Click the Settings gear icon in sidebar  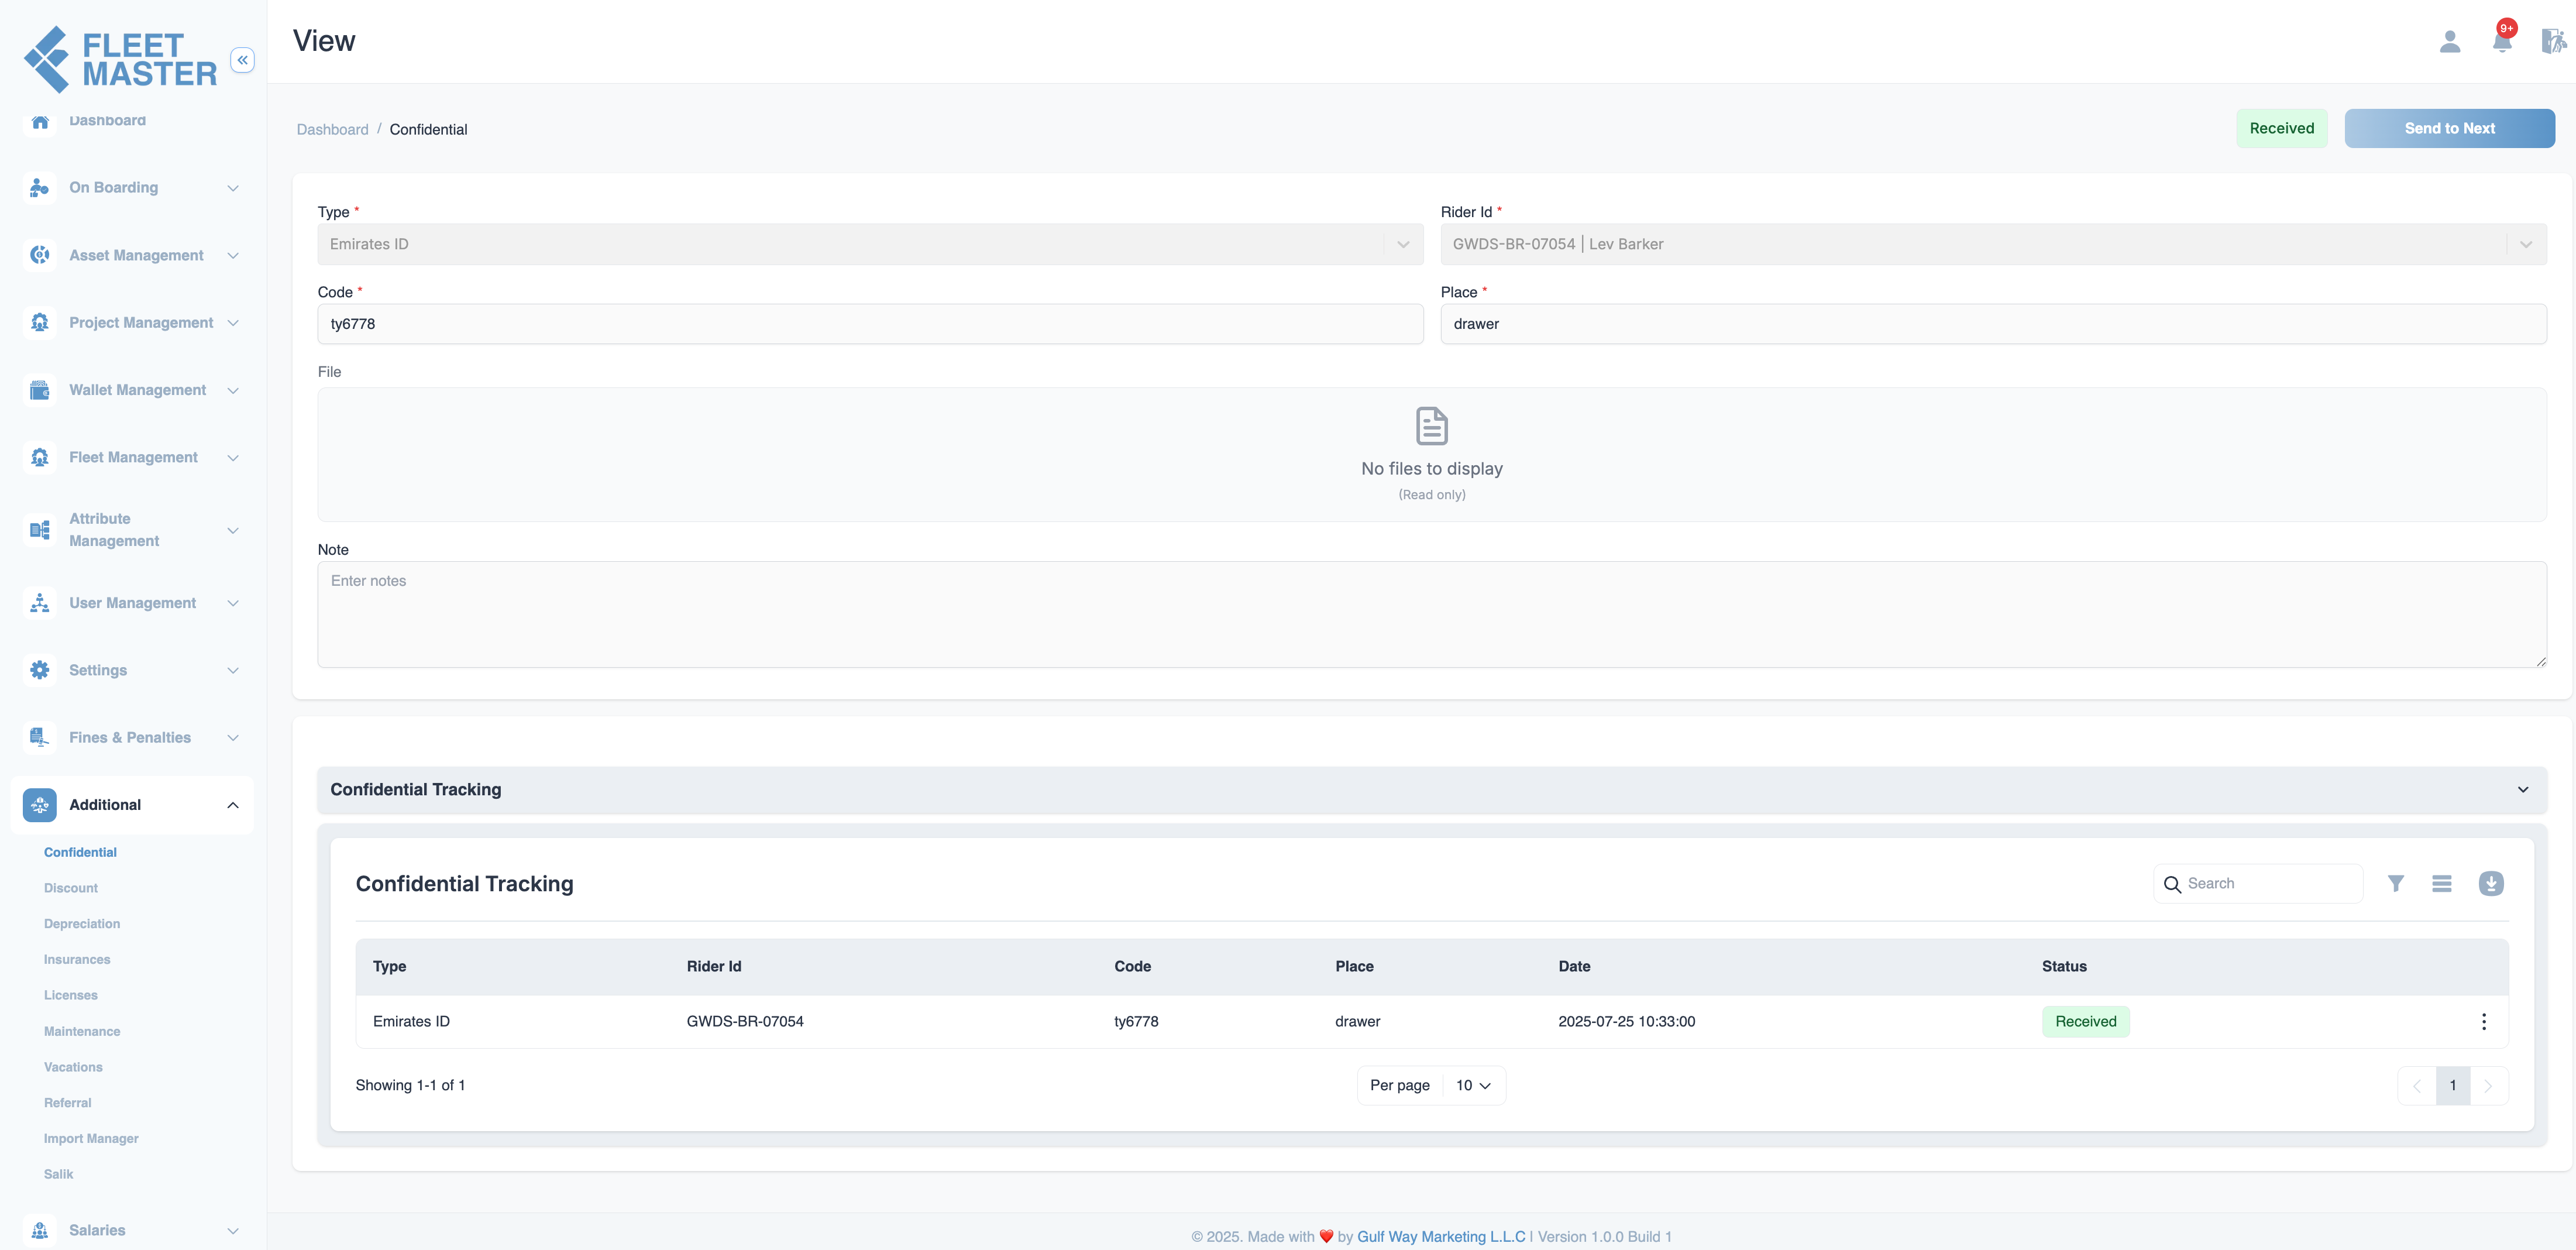[40, 670]
